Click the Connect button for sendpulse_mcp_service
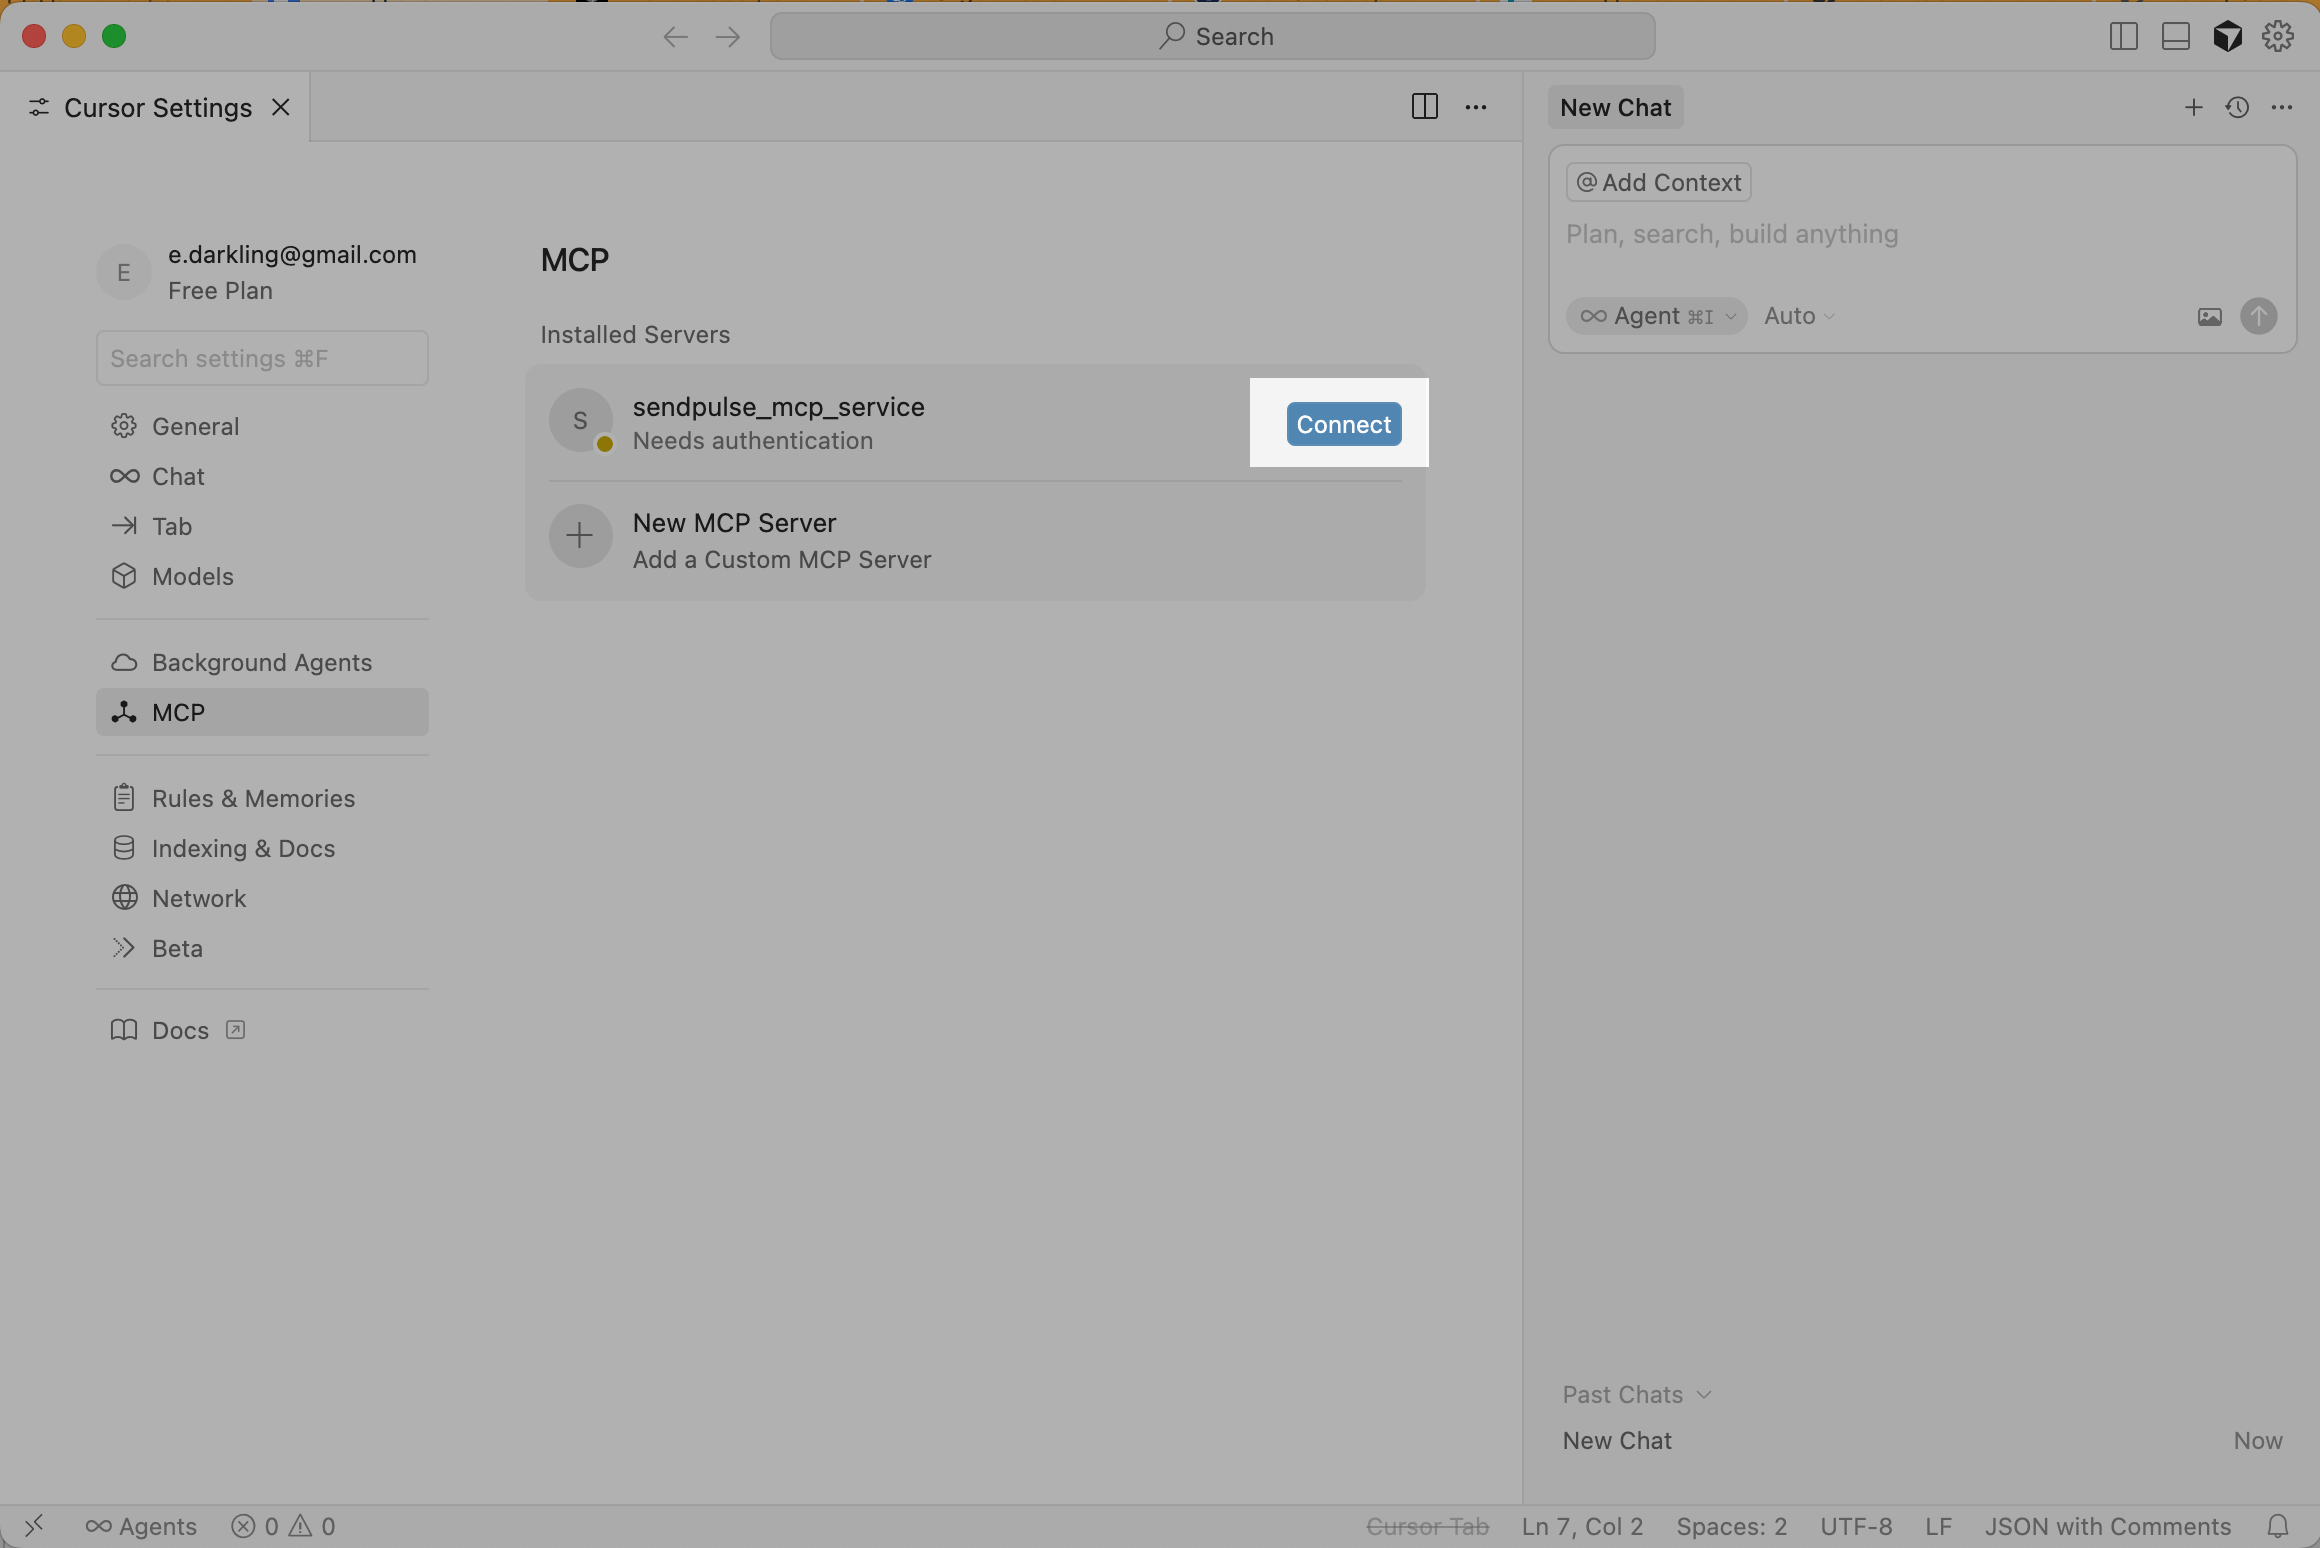 coord(1343,424)
